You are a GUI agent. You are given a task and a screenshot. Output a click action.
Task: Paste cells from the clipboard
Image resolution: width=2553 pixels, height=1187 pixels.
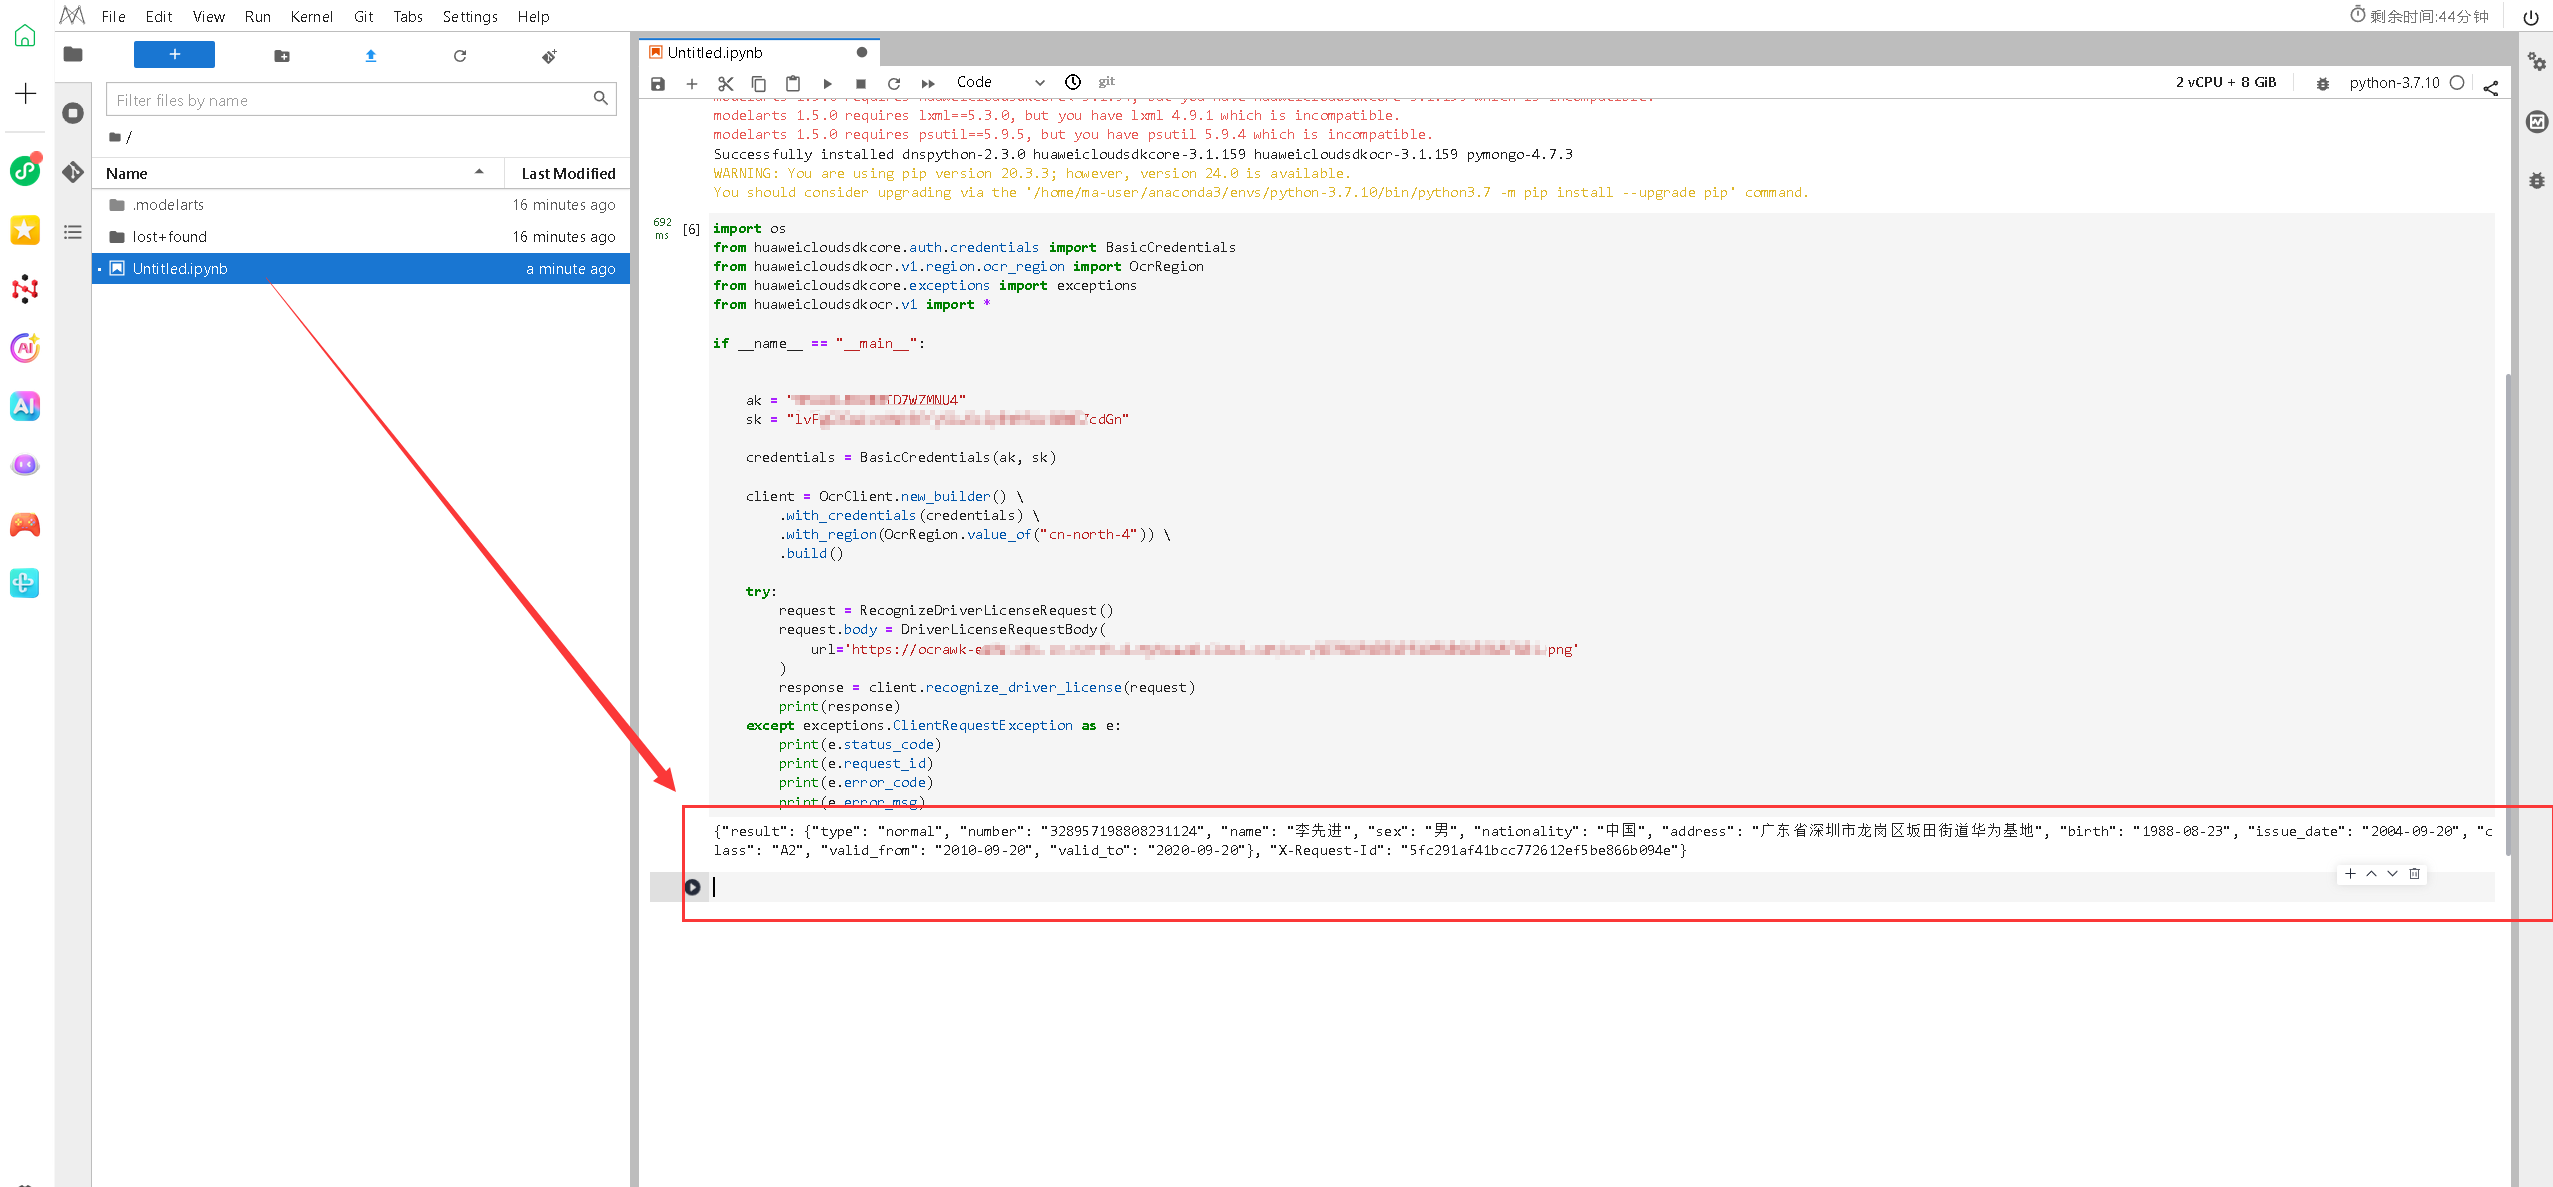coord(792,83)
